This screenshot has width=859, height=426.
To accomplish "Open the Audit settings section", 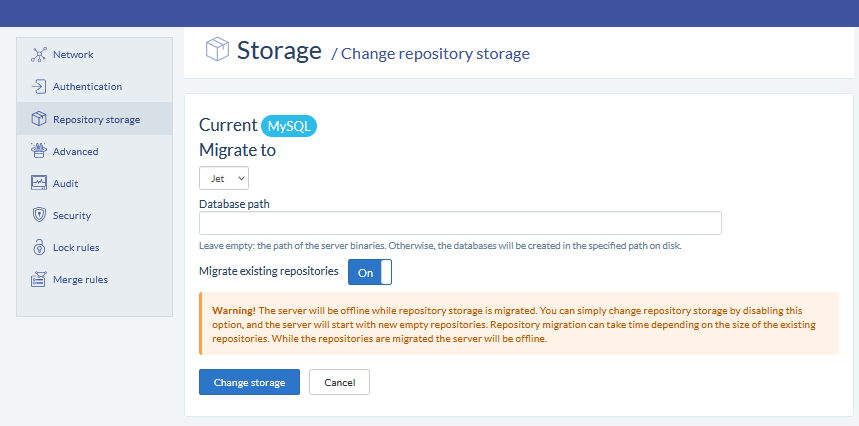I will click(x=65, y=183).
